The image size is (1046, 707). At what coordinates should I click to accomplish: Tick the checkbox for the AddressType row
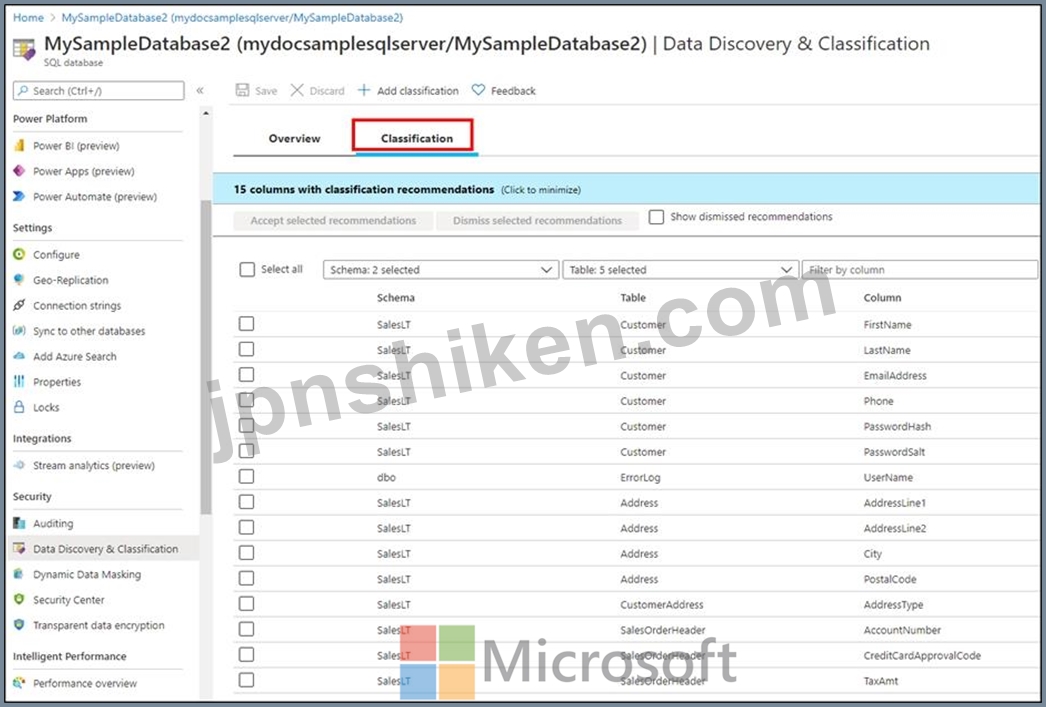246,604
